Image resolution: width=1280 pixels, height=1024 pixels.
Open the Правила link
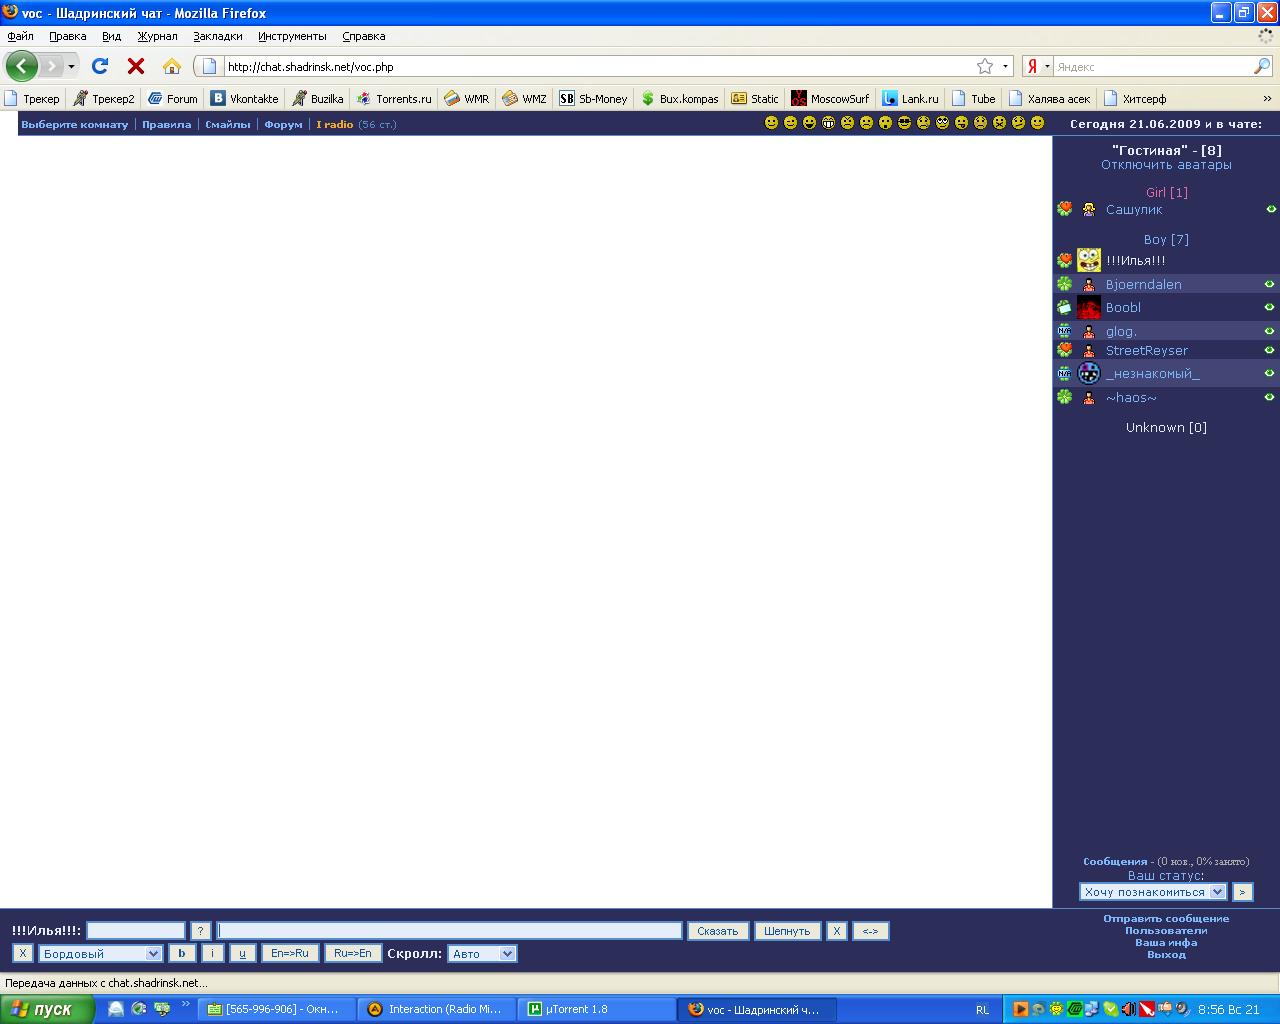coord(166,124)
